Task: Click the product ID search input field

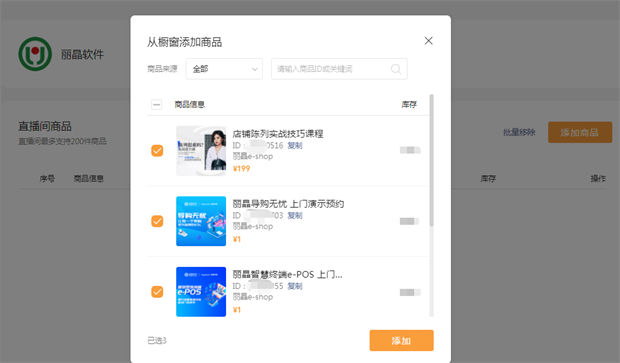Action: click(339, 69)
